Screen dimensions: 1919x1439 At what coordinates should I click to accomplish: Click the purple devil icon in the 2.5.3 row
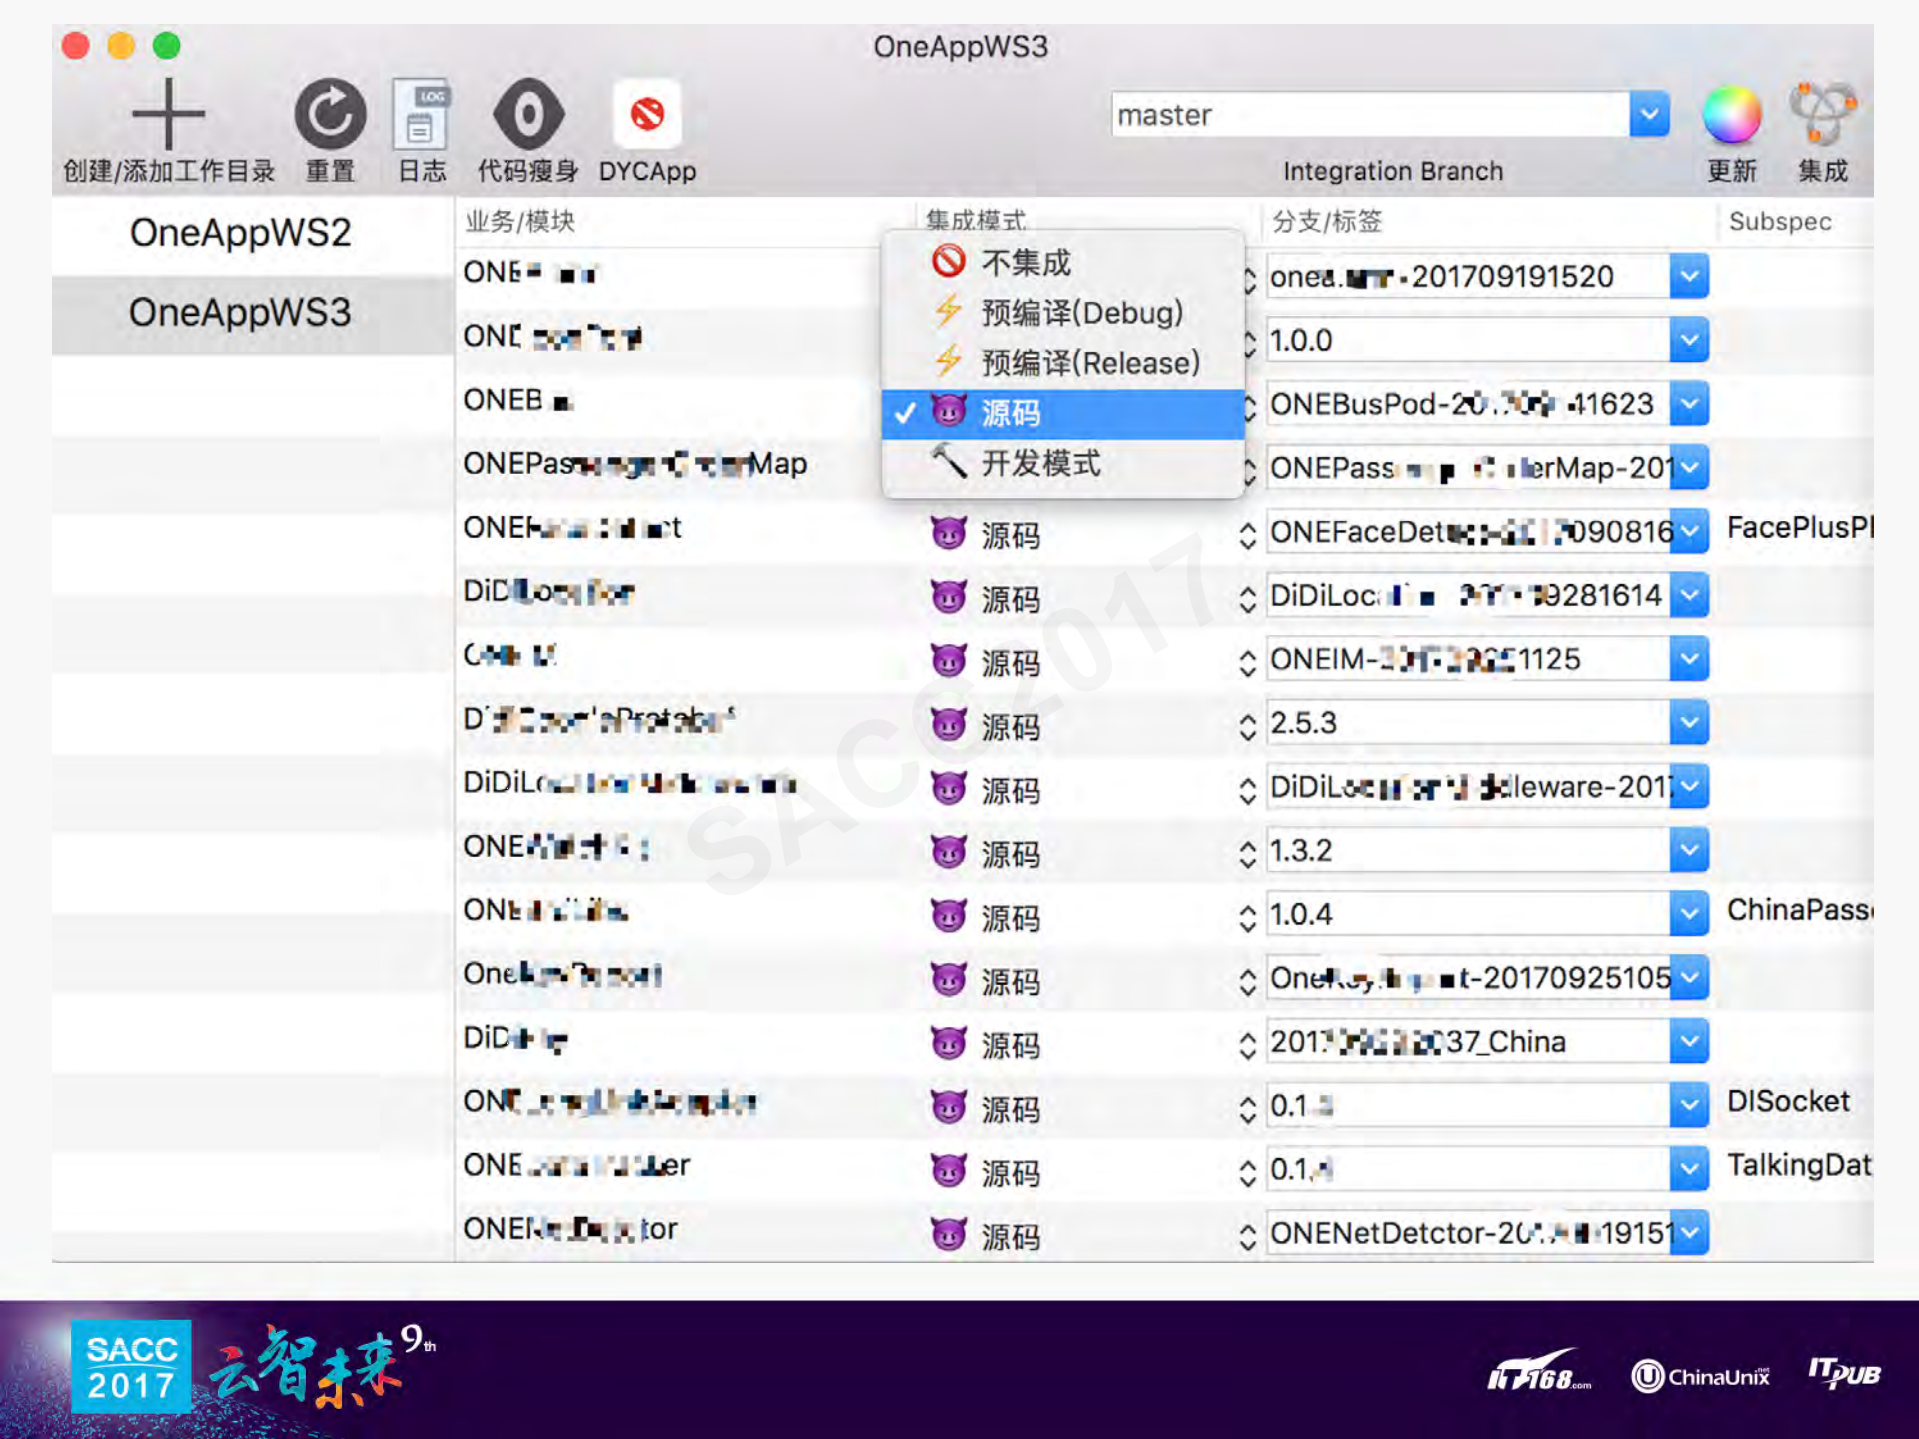[948, 723]
